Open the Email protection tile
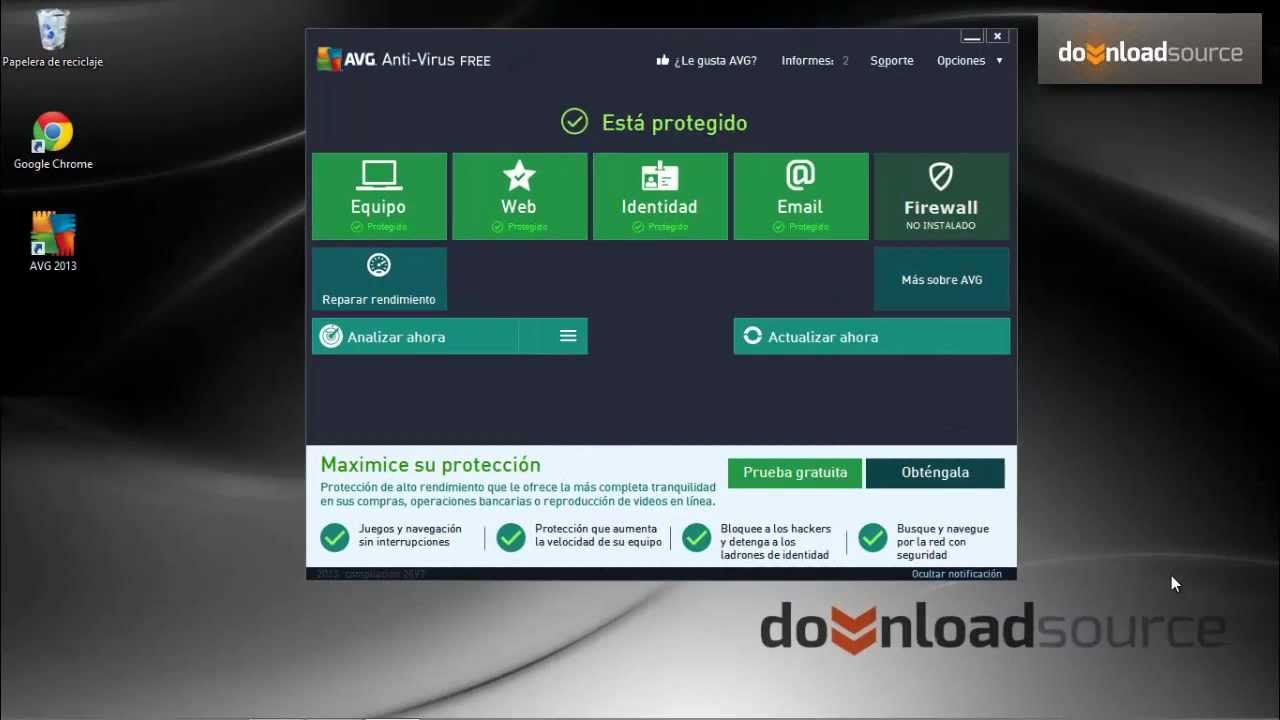 800,196
